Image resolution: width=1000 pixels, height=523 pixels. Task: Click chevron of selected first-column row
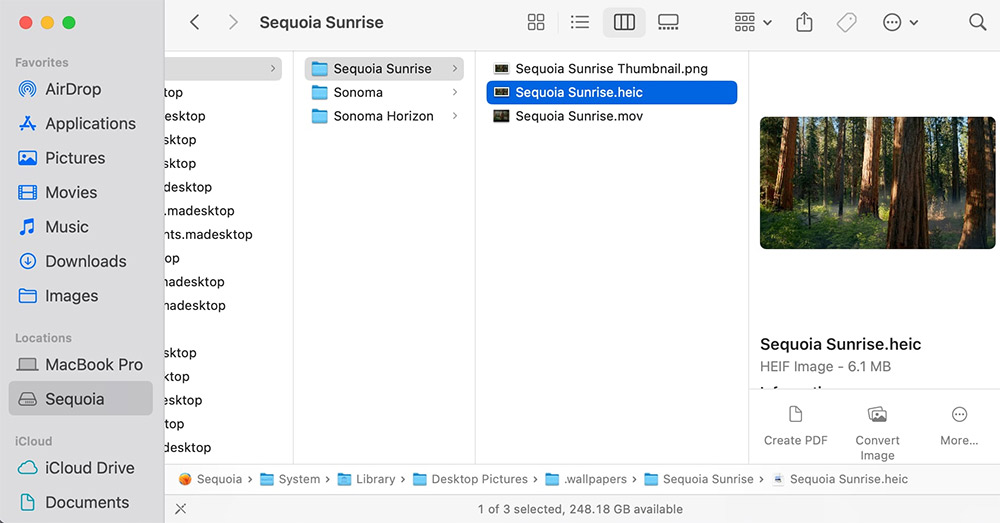click(273, 68)
